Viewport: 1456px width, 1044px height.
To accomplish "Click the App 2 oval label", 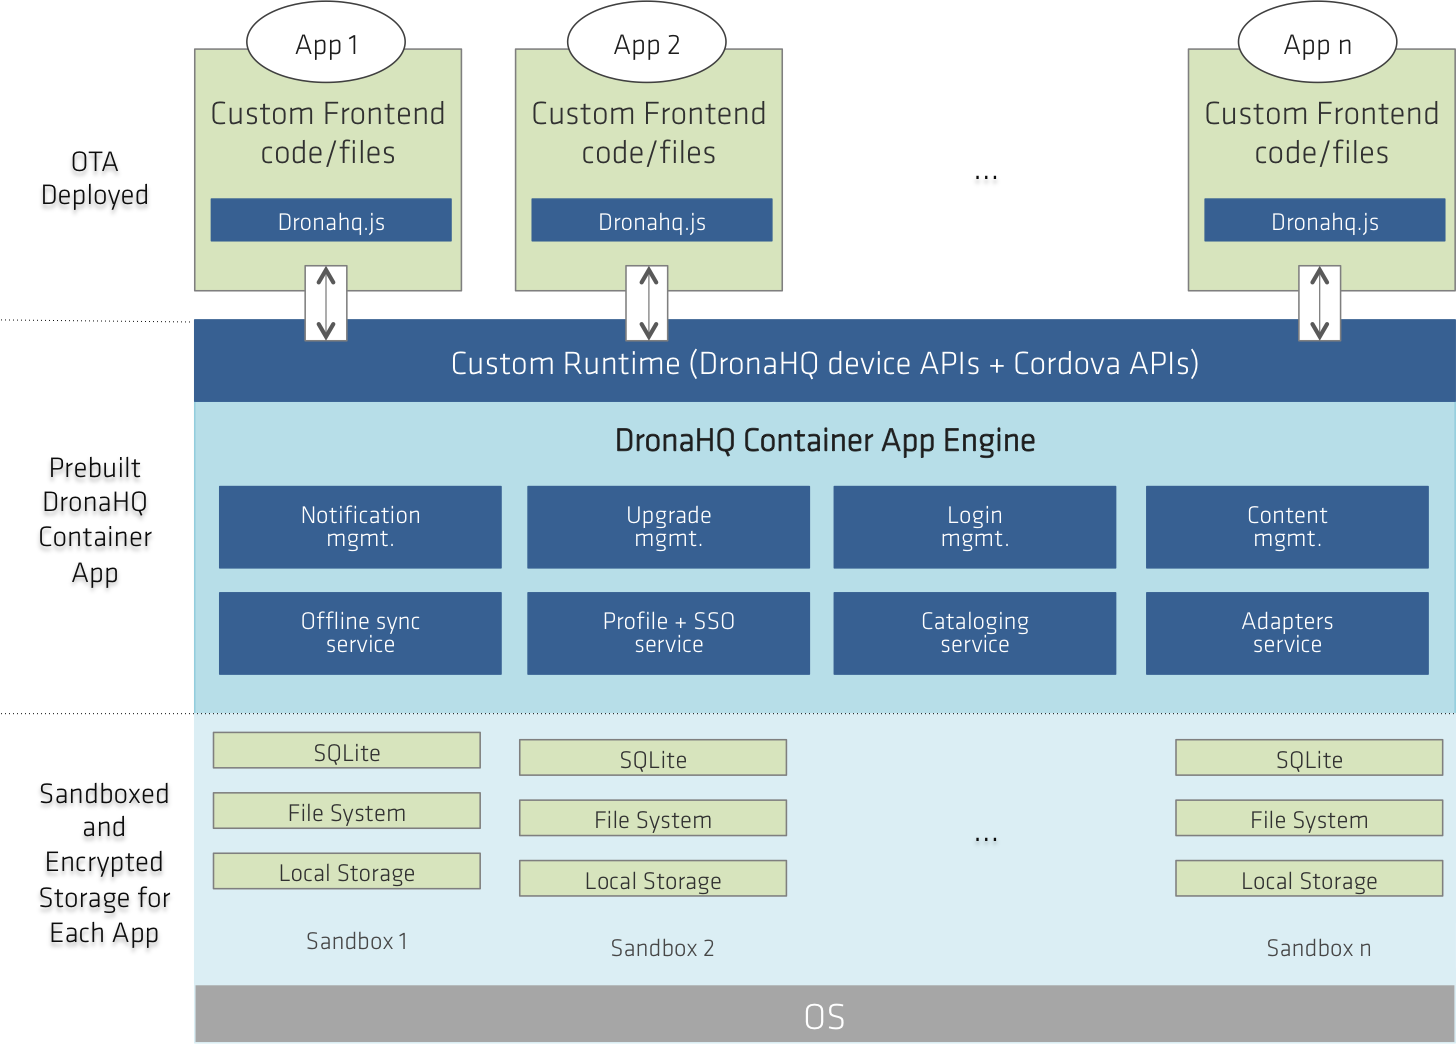I will coord(647,43).
